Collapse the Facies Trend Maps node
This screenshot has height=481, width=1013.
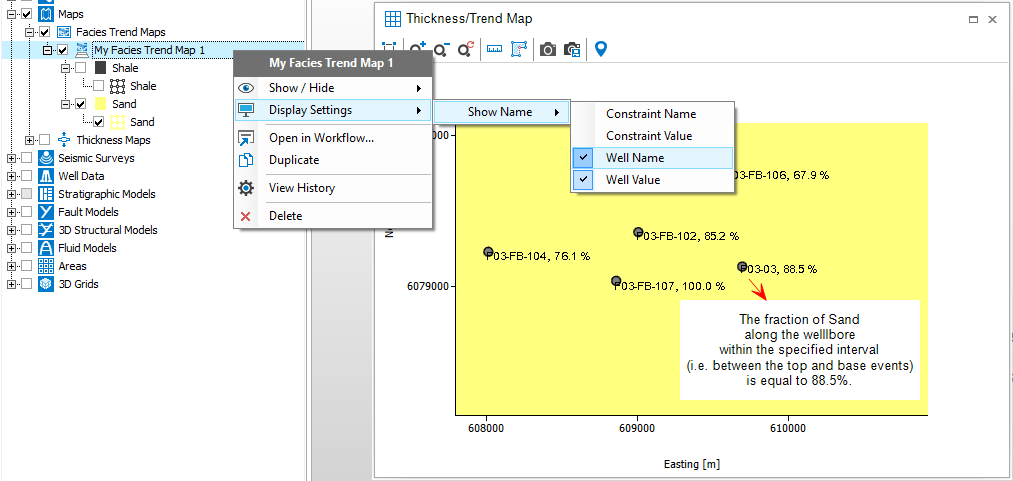click(x=30, y=32)
